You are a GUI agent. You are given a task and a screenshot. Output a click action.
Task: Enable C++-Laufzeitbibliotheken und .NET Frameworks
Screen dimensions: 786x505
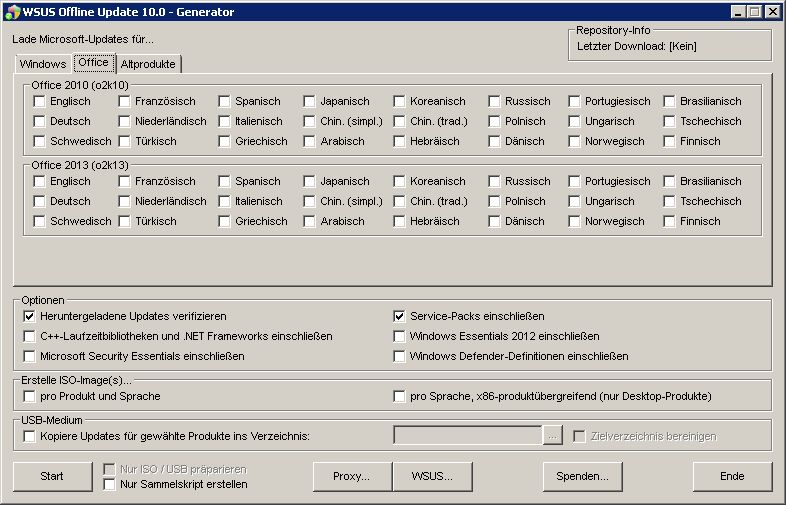click(29, 336)
